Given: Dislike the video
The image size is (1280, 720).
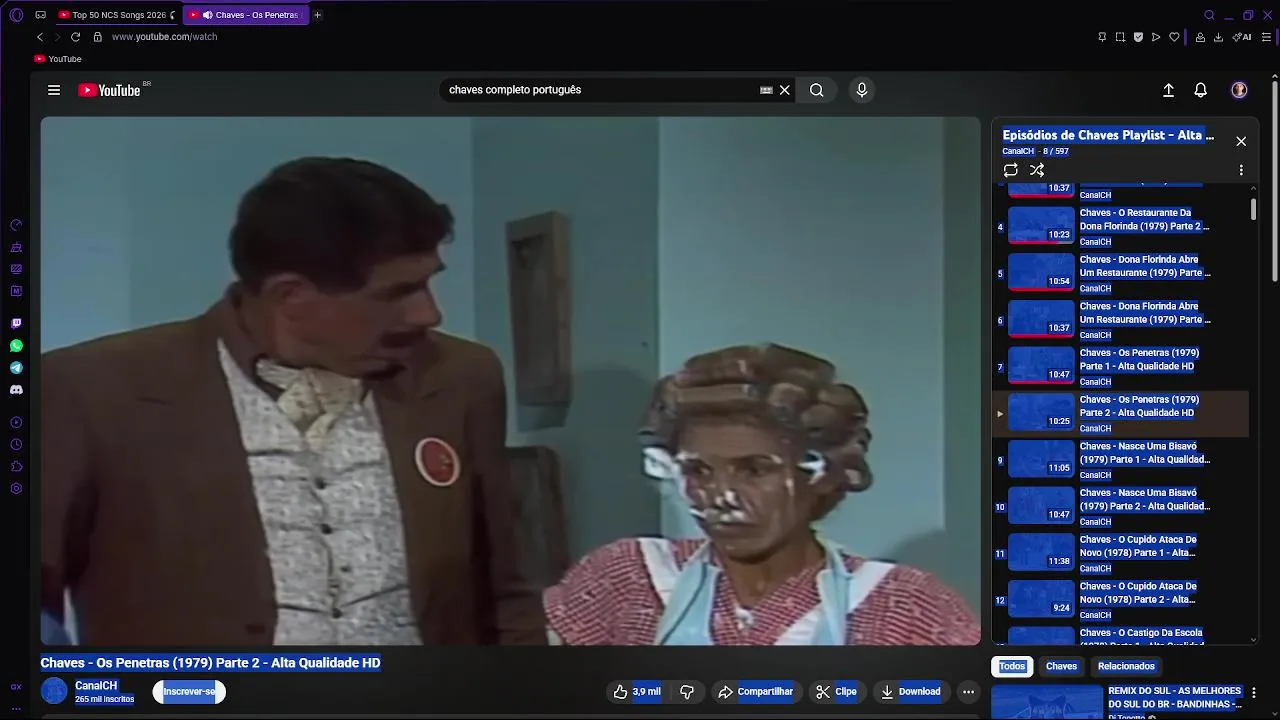Looking at the screenshot, I should [687, 691].
